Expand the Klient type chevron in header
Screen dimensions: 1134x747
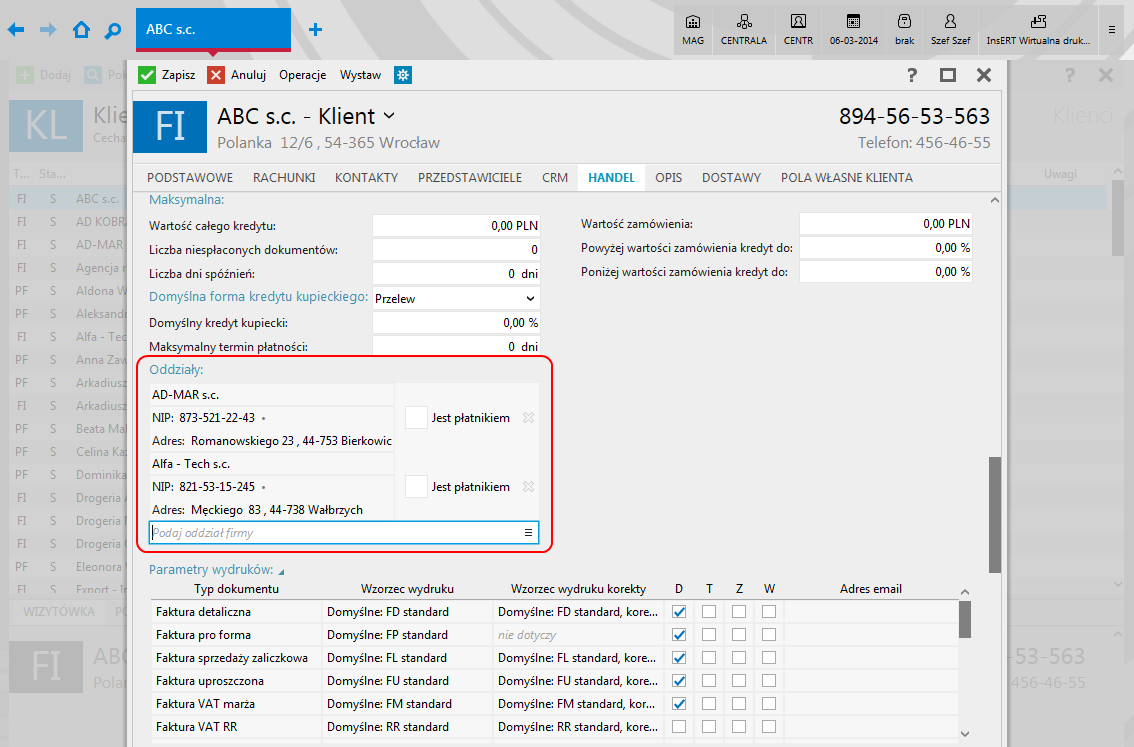[389, 116]
